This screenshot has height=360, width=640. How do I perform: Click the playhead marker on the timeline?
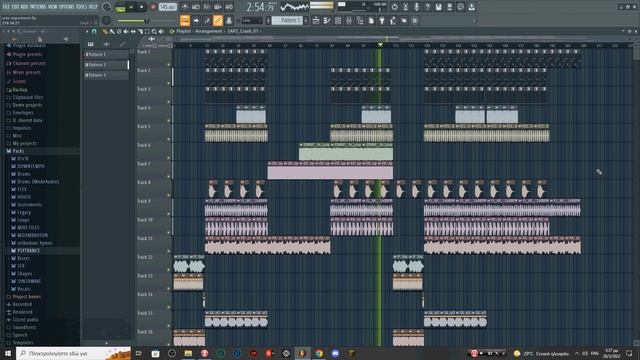point(380,45)
